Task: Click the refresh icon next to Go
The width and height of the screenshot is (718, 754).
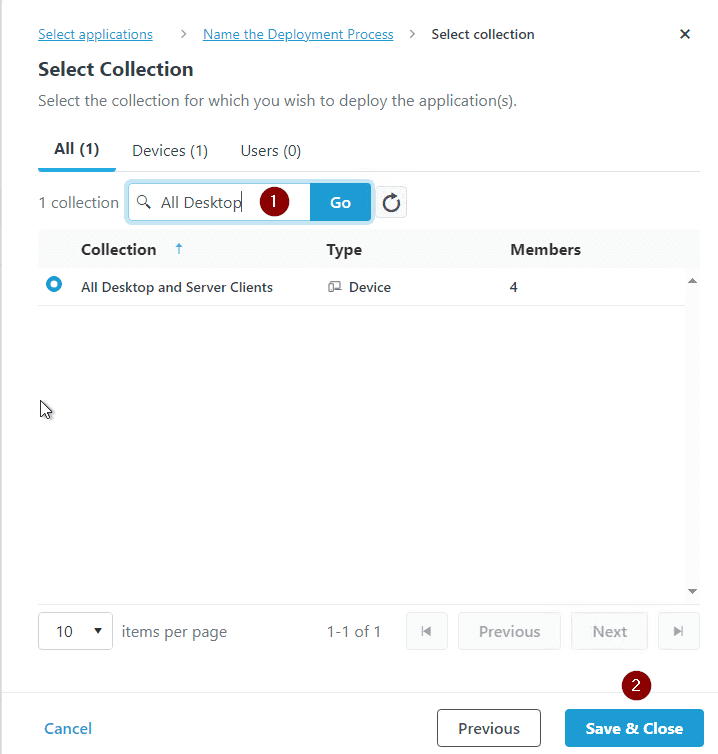Action: (x=392, y=203)
